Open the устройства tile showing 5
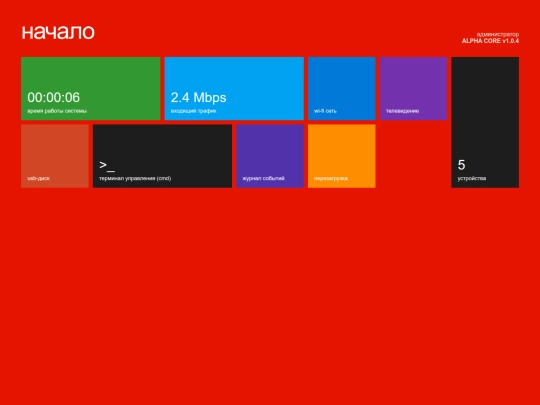The width and height of the screenshot is (540, 405). click(x=485, y=122)
